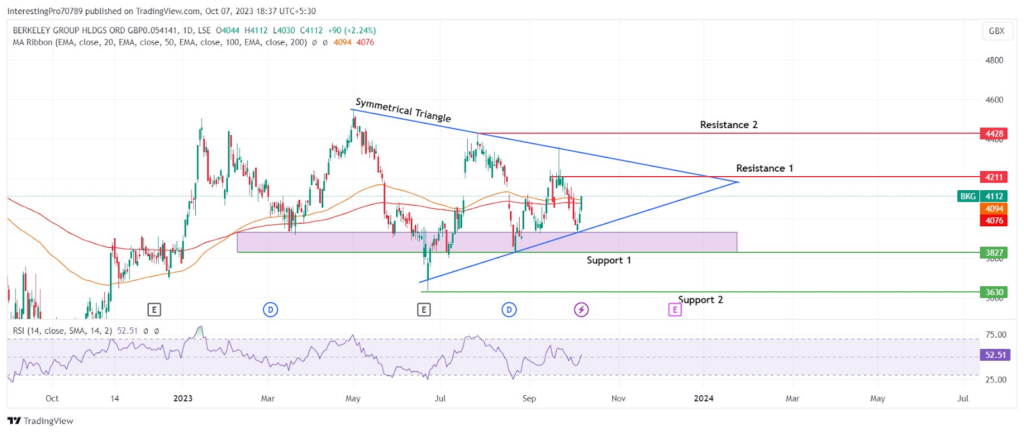Click the gray E earnings marker near late June 2023
The width and height of the screenshot is (1024, 433).
(424, 310)
